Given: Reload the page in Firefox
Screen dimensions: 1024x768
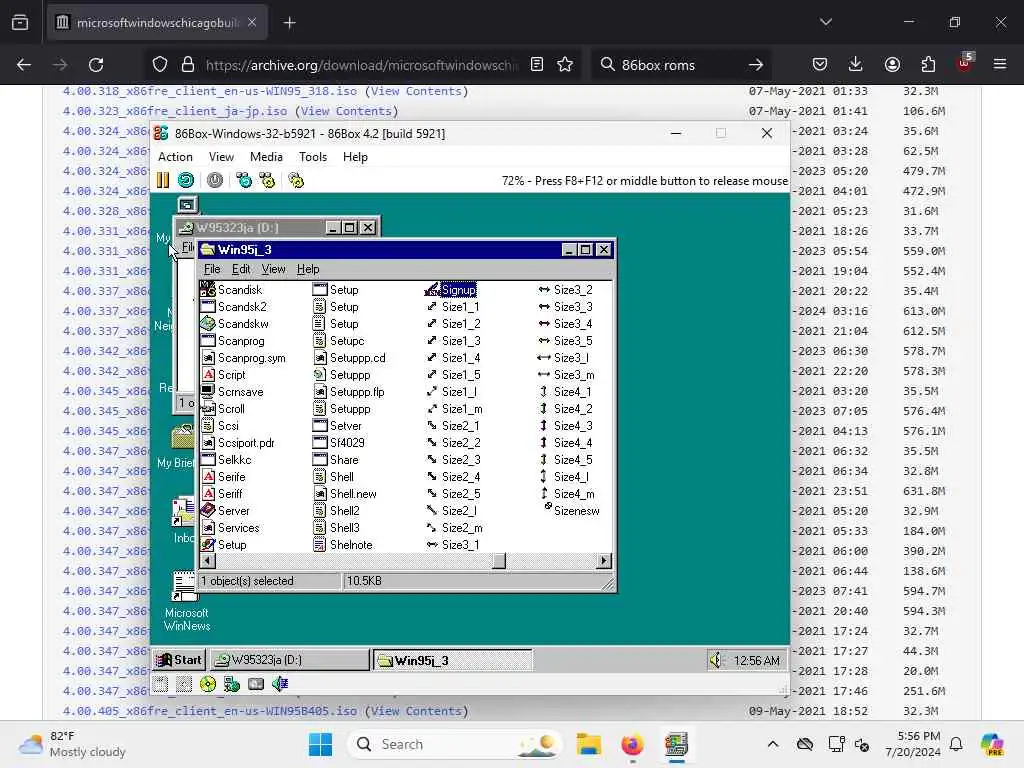Looking at the screenshot, I should click(96, 65).
